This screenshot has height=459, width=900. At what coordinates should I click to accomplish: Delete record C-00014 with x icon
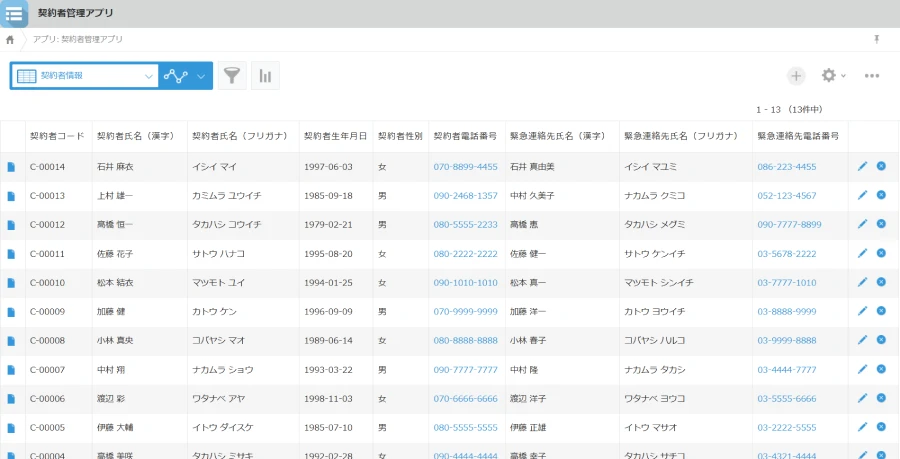click(881, 166)
